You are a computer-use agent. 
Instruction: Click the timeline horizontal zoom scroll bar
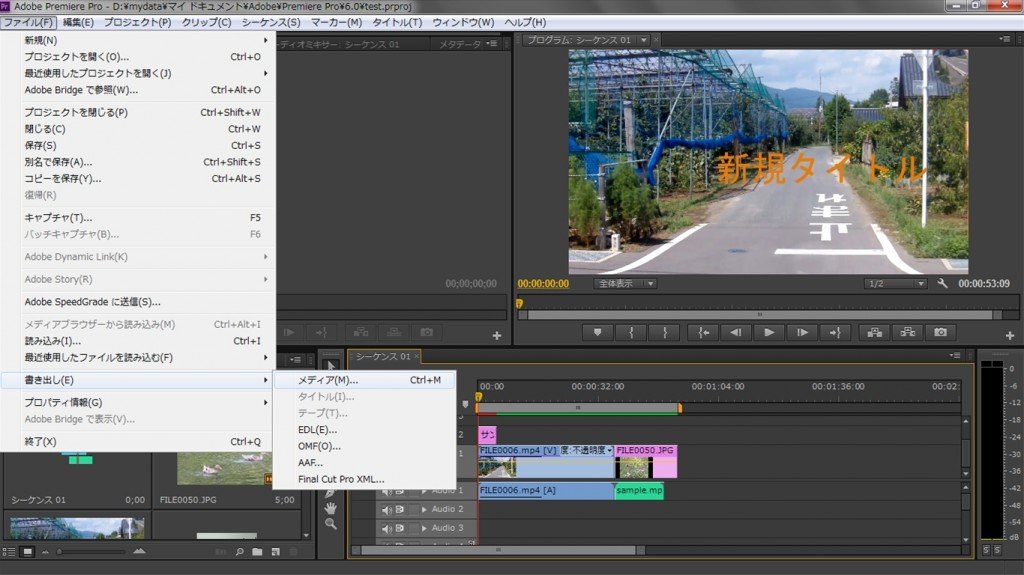[498, 550]
